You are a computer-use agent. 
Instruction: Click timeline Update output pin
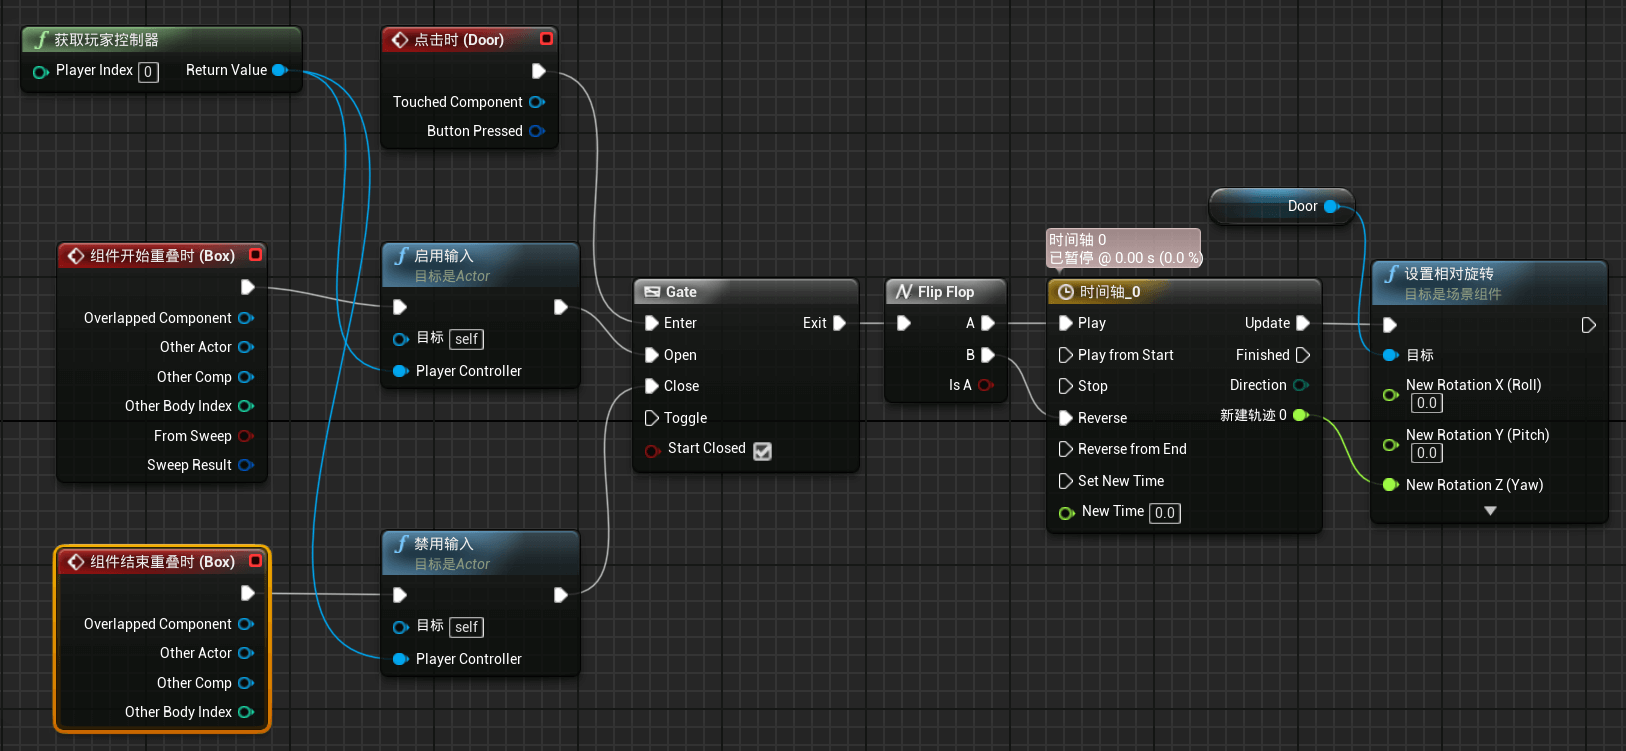point(1303,323)
